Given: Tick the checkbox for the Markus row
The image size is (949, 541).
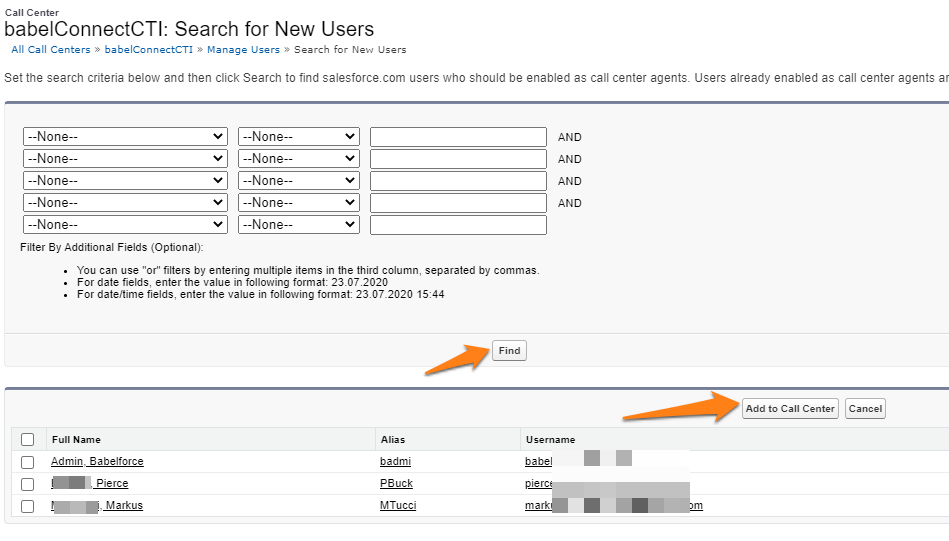Looking at the screenshot, I should [x=28, y=506].
